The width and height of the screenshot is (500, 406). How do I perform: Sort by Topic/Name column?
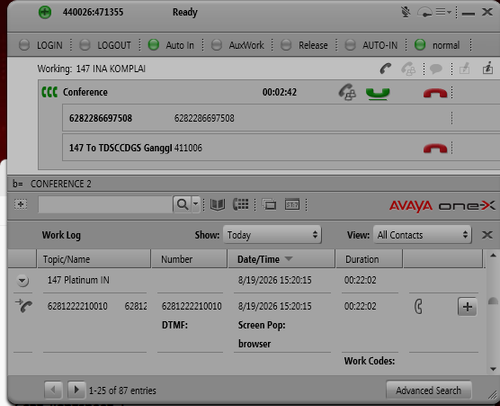pos(93,259)
